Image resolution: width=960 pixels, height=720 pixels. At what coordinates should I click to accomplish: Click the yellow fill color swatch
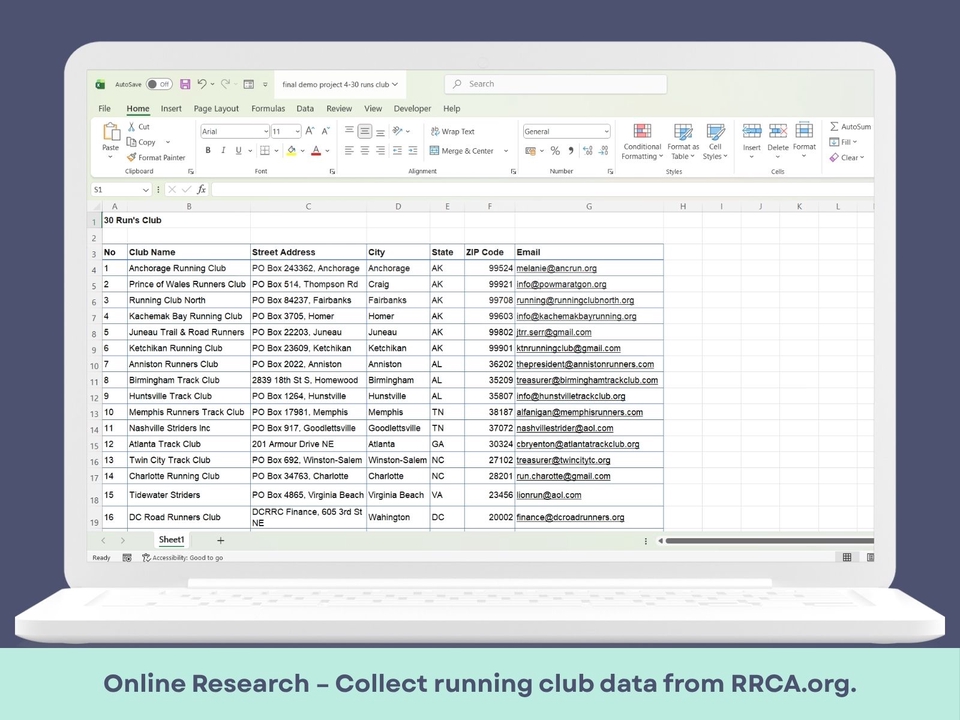[x=291, y=151]
